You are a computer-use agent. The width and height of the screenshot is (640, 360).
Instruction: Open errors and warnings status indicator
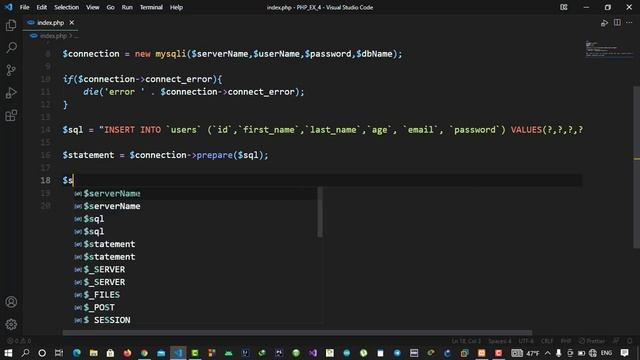click(x=19, y=341)
